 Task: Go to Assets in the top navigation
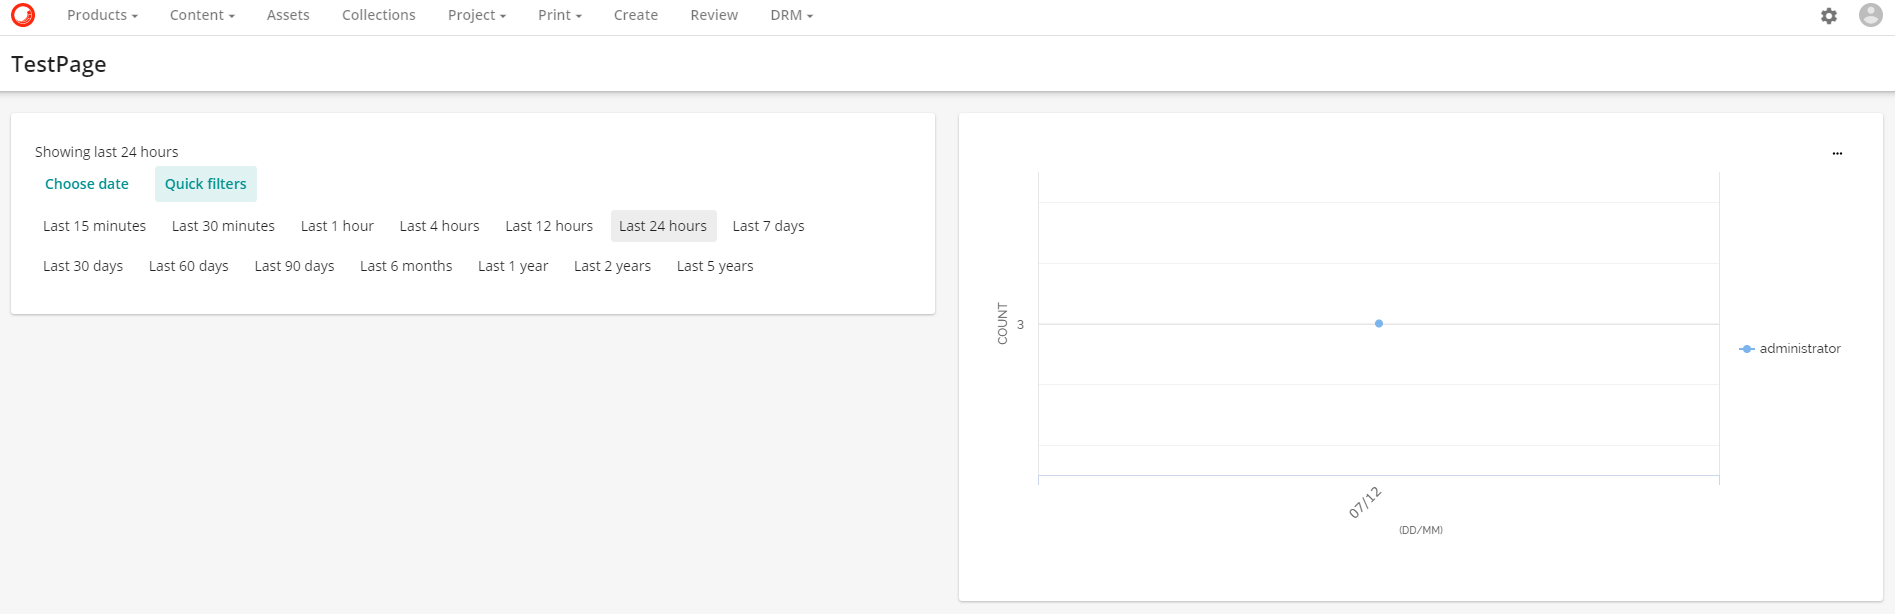[288, 15]
